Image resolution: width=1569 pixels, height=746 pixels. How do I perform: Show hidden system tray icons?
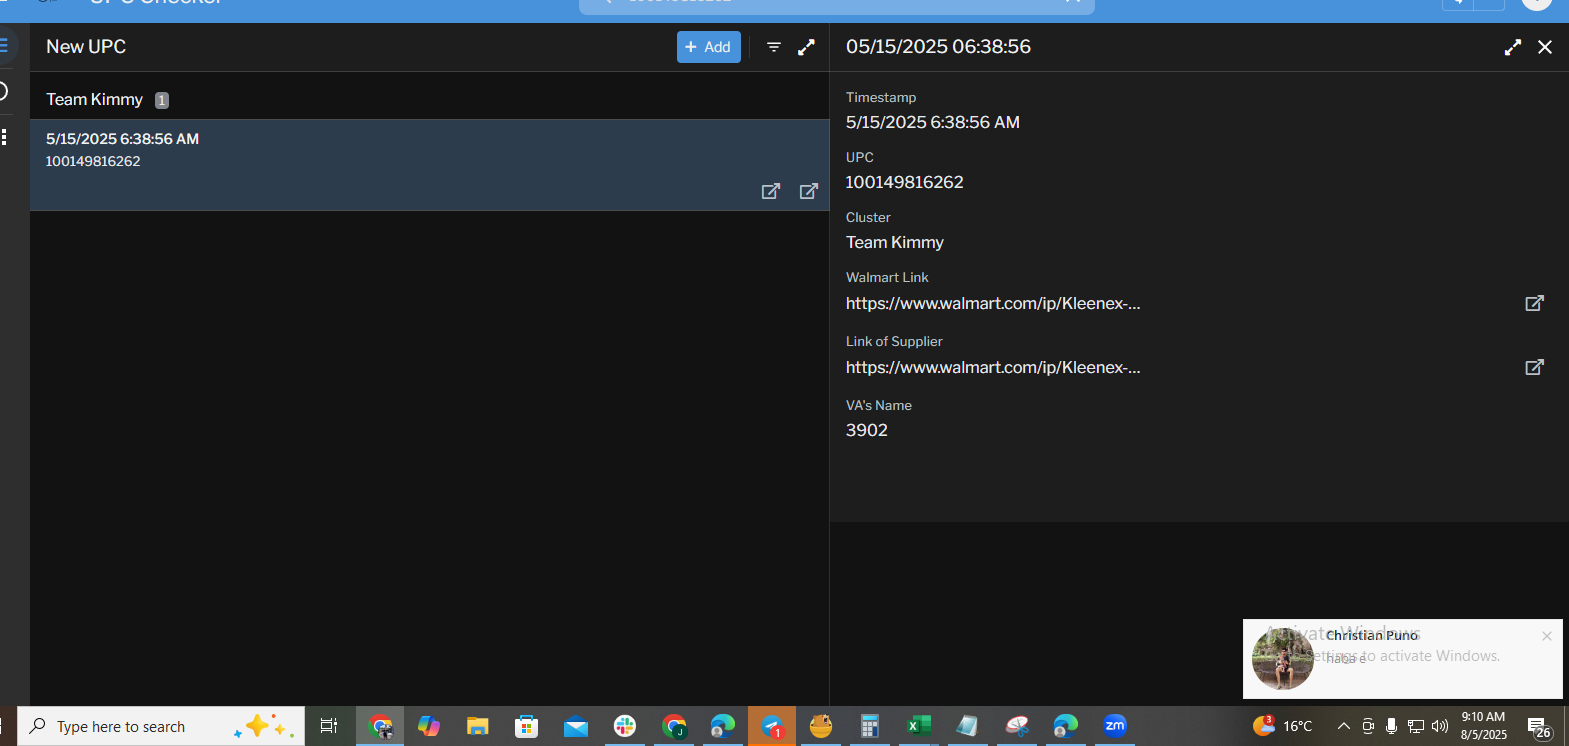(1343, 726)
